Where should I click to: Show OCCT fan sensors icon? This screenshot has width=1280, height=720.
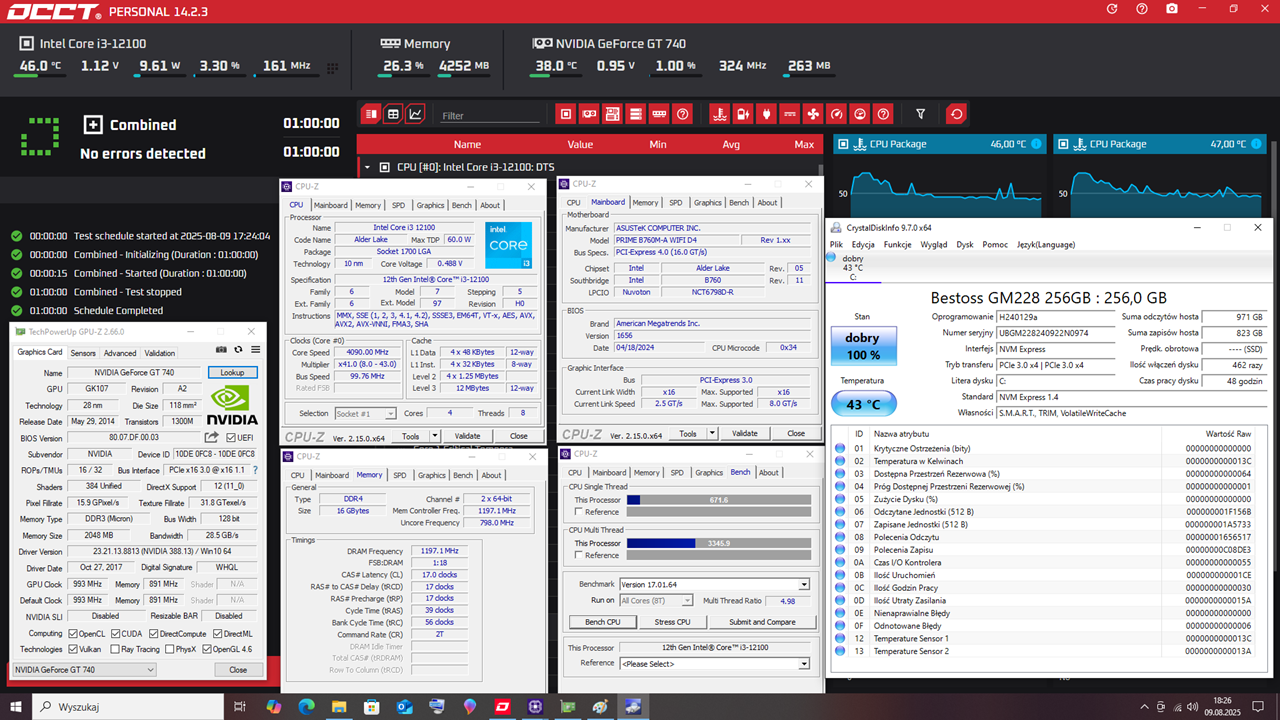pos(813,114)
